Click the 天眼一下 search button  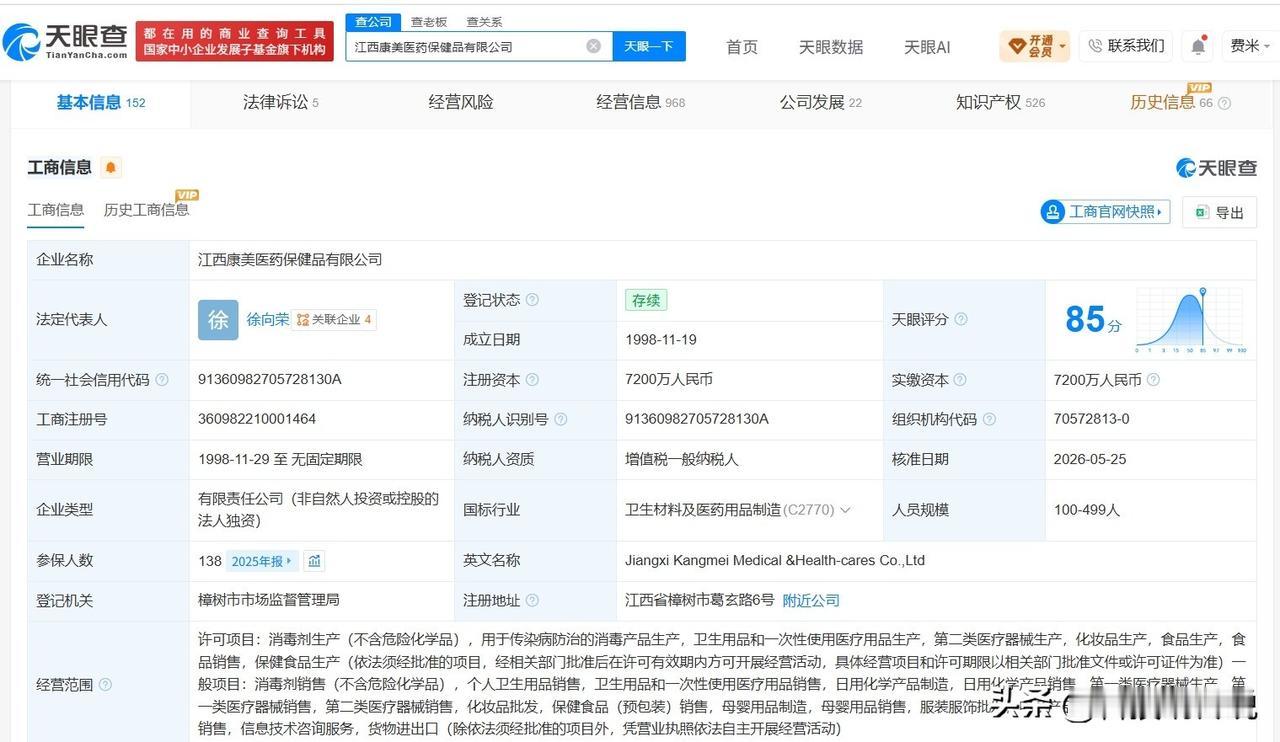pyautogui.click(x=649, y=46)
